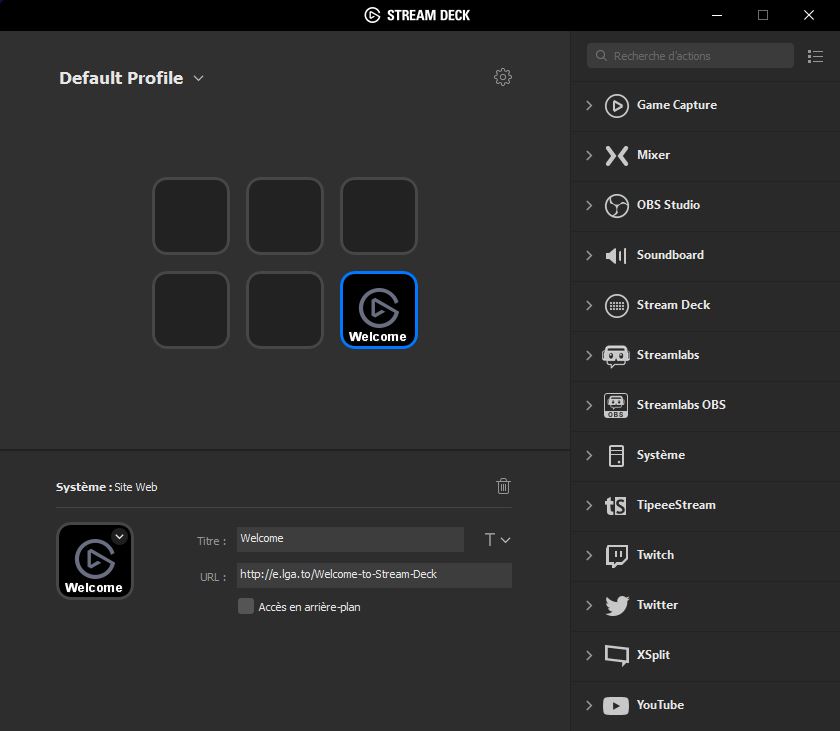Expand the Twitch chevron
This screenshot has width=840, height=731.
coord(589,555)
